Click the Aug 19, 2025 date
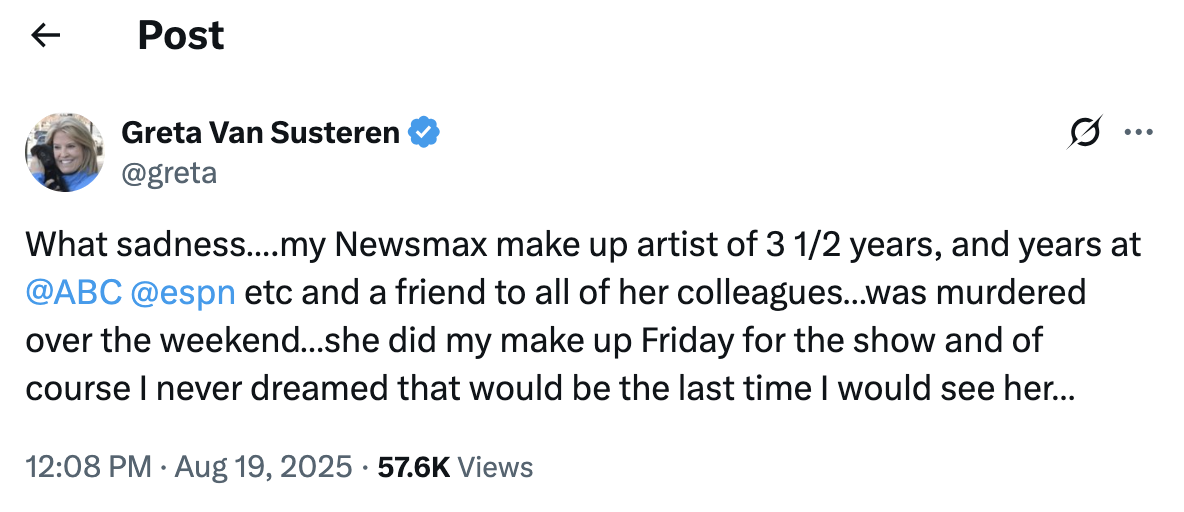 pyautogui.click(x=265, y=467)
